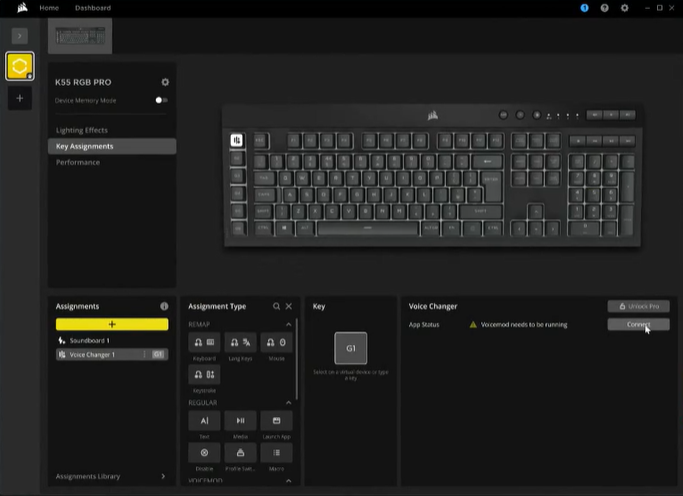Open iCUE global settings gear
The image size is (683, 496).
point(625,8)
